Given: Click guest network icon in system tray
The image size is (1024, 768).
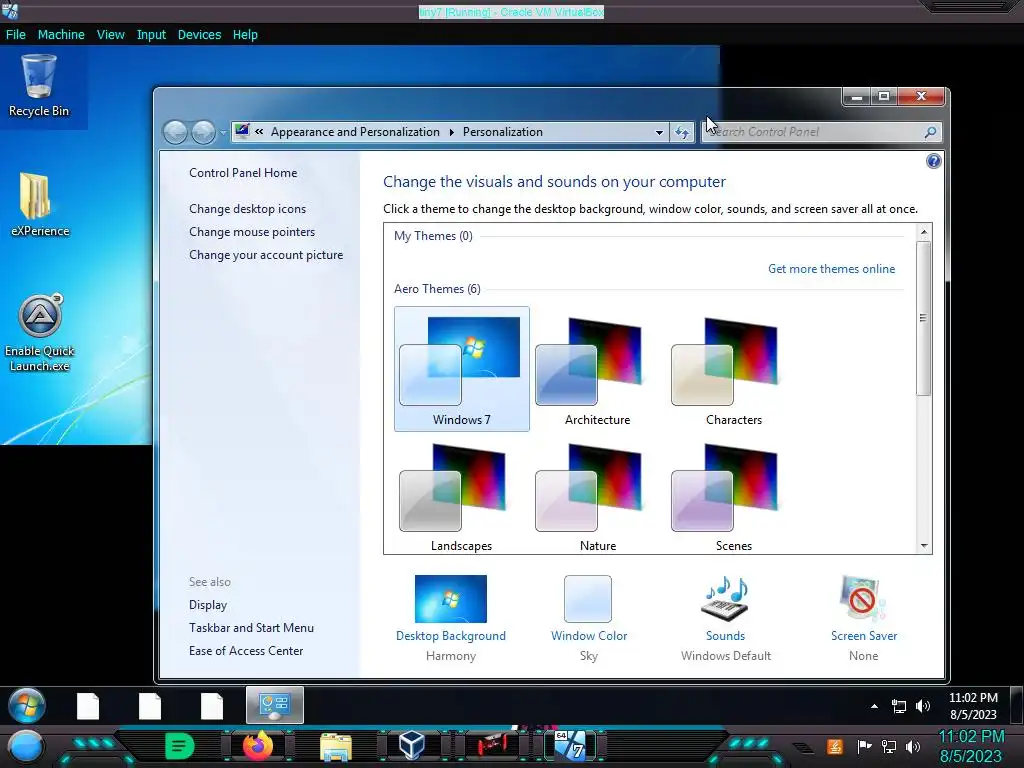Looking at the screenshot, I should click(x=899, y=706).
